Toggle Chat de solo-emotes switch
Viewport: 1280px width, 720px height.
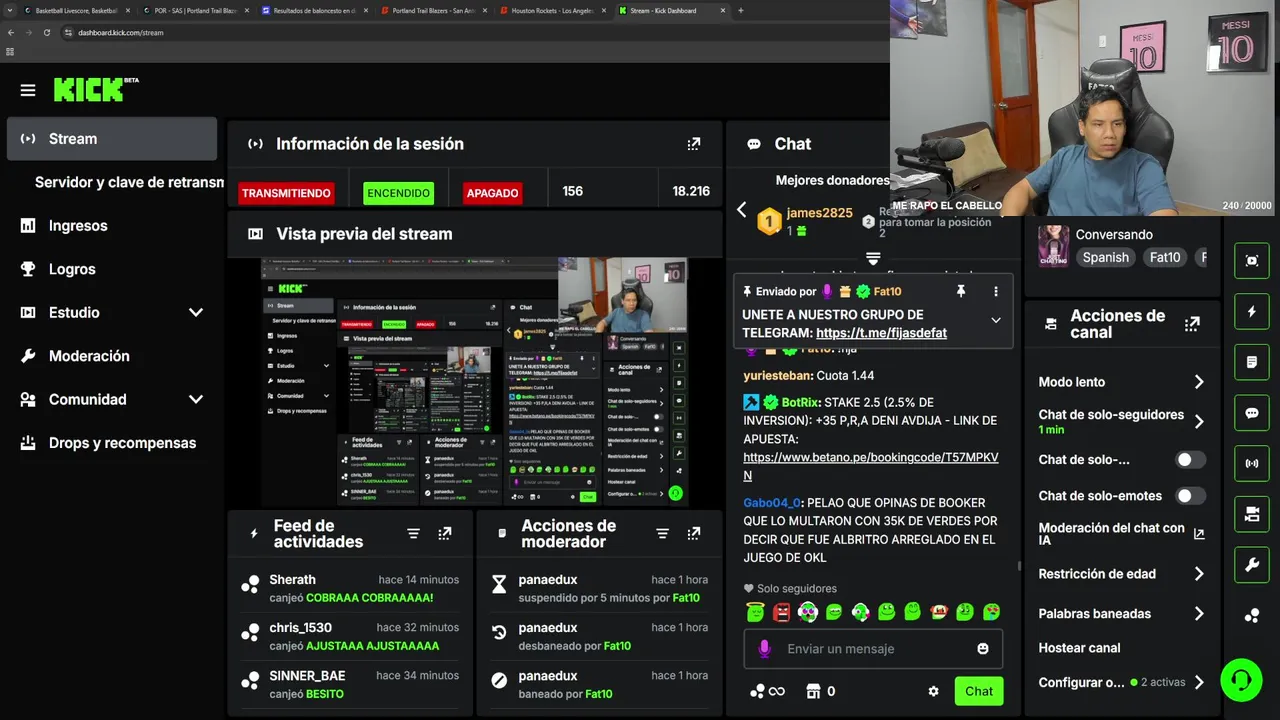pos(1190,496)
